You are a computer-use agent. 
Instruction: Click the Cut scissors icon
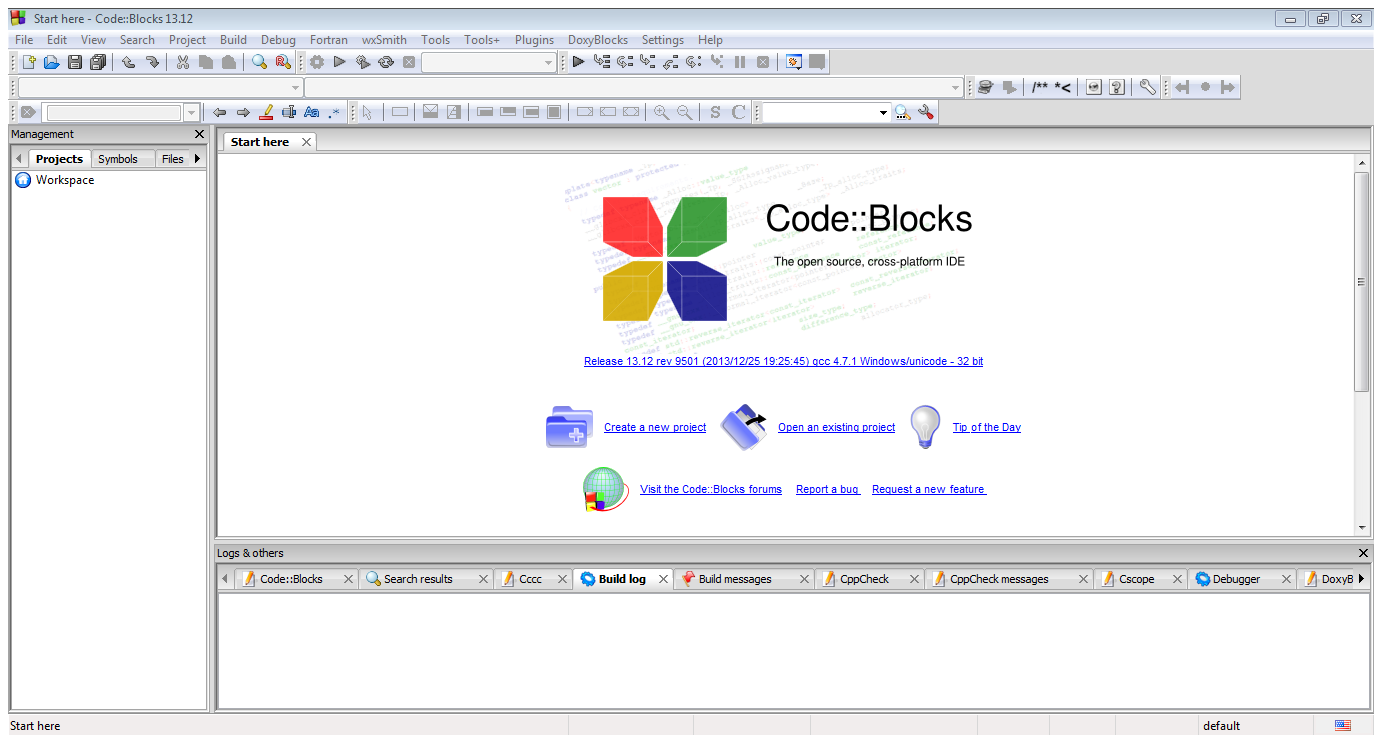pos(183,62)
